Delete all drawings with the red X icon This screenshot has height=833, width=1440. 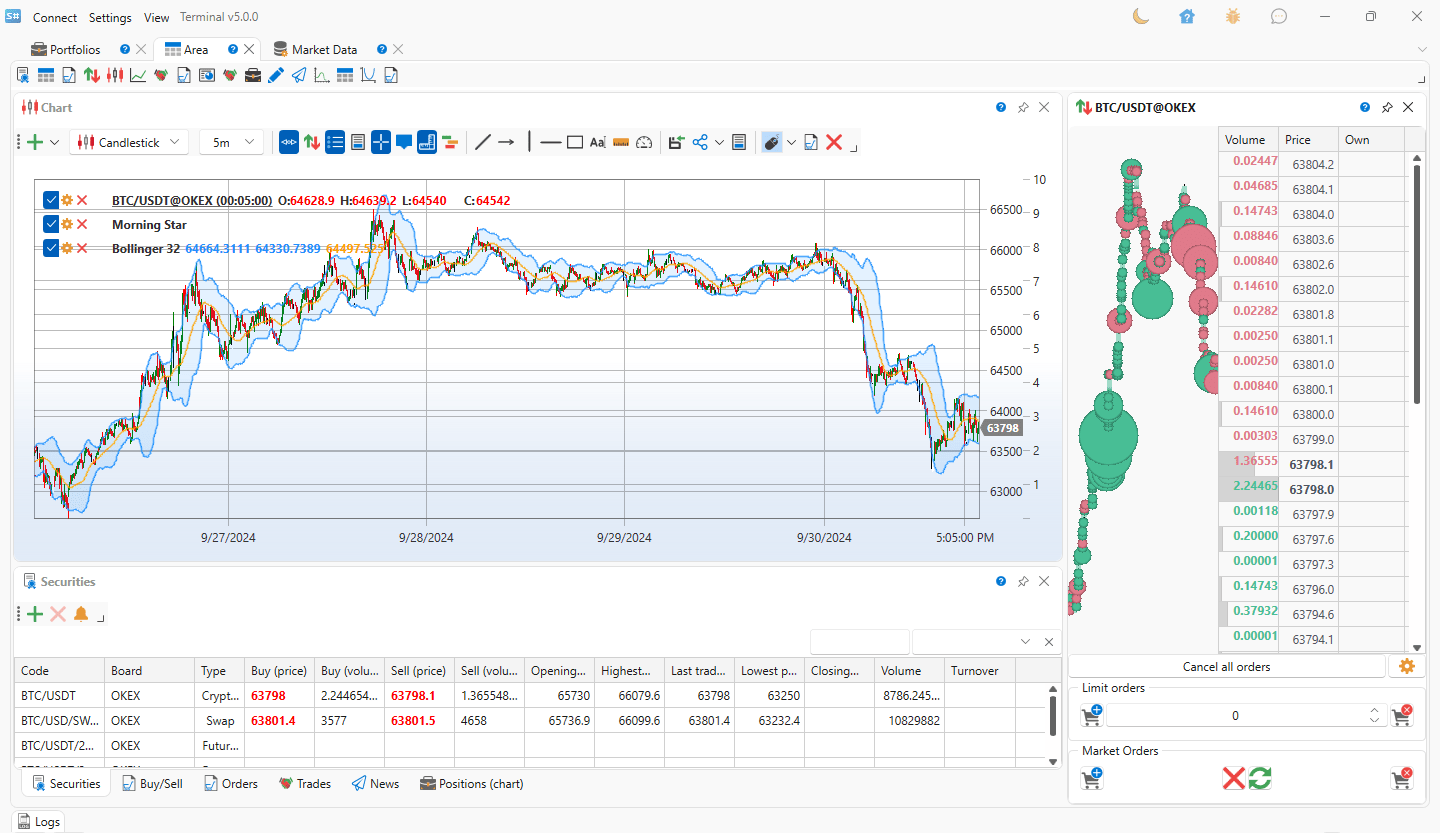click(834, 141)
